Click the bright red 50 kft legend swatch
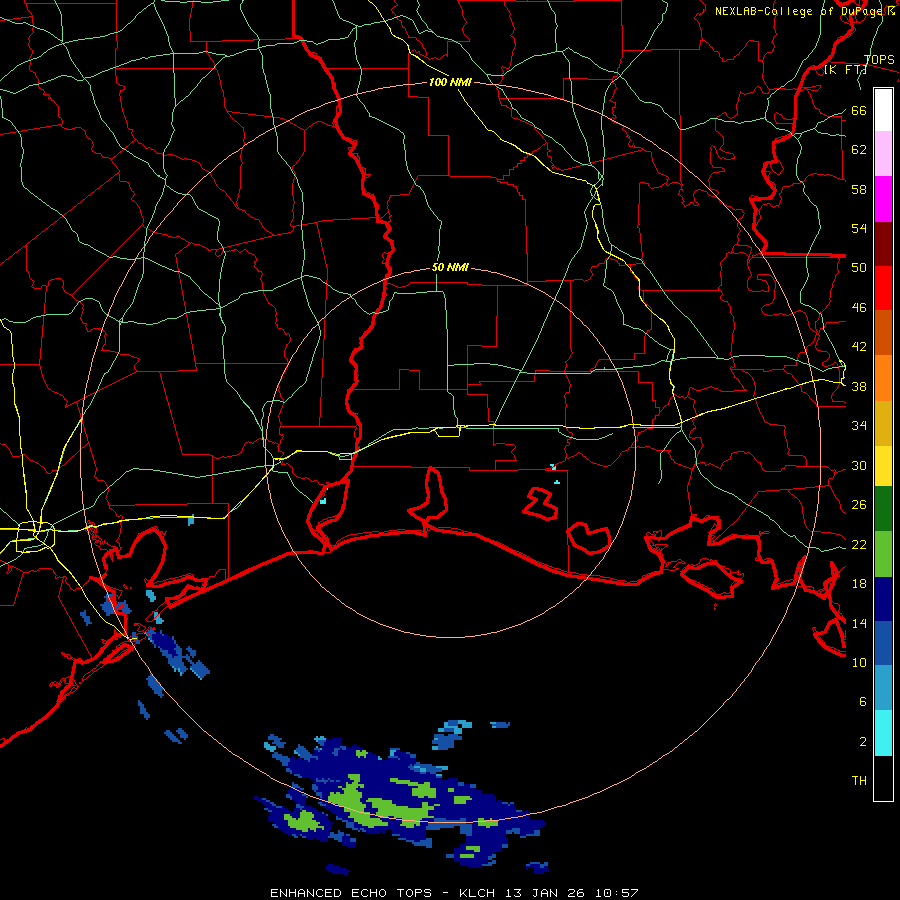This screenshot has width=900, height=900. click(x=883, y=288)
